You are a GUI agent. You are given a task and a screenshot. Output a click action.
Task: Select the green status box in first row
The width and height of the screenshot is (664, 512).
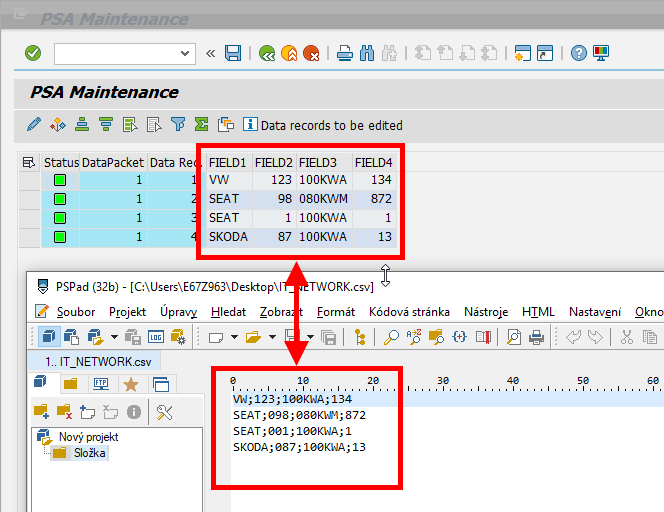point(60,180)
